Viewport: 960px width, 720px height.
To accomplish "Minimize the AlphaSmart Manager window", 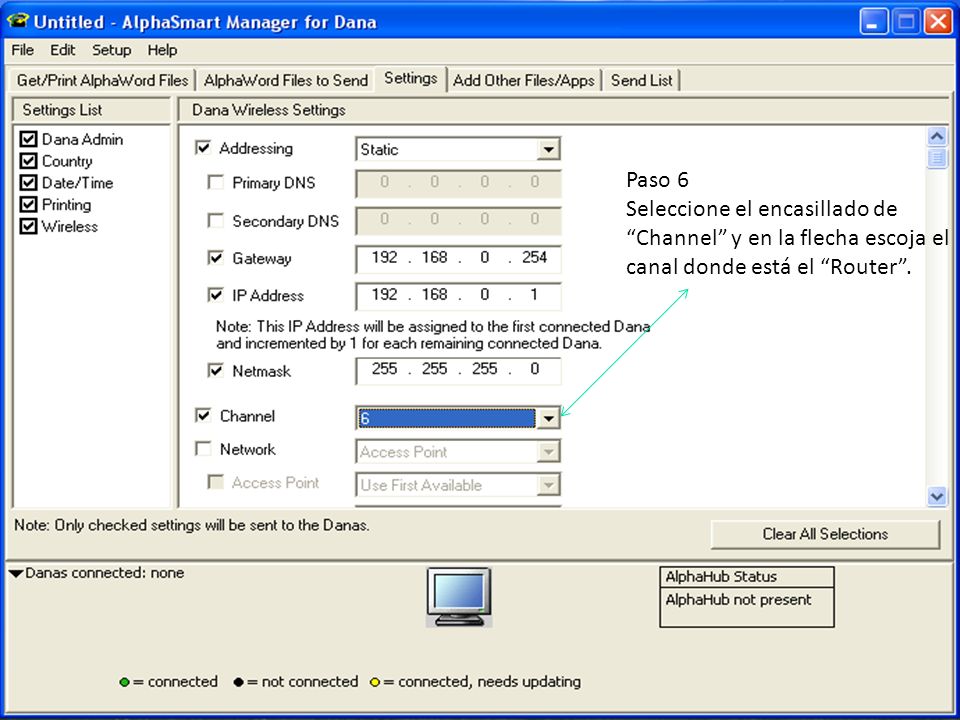I will point(874,21).
